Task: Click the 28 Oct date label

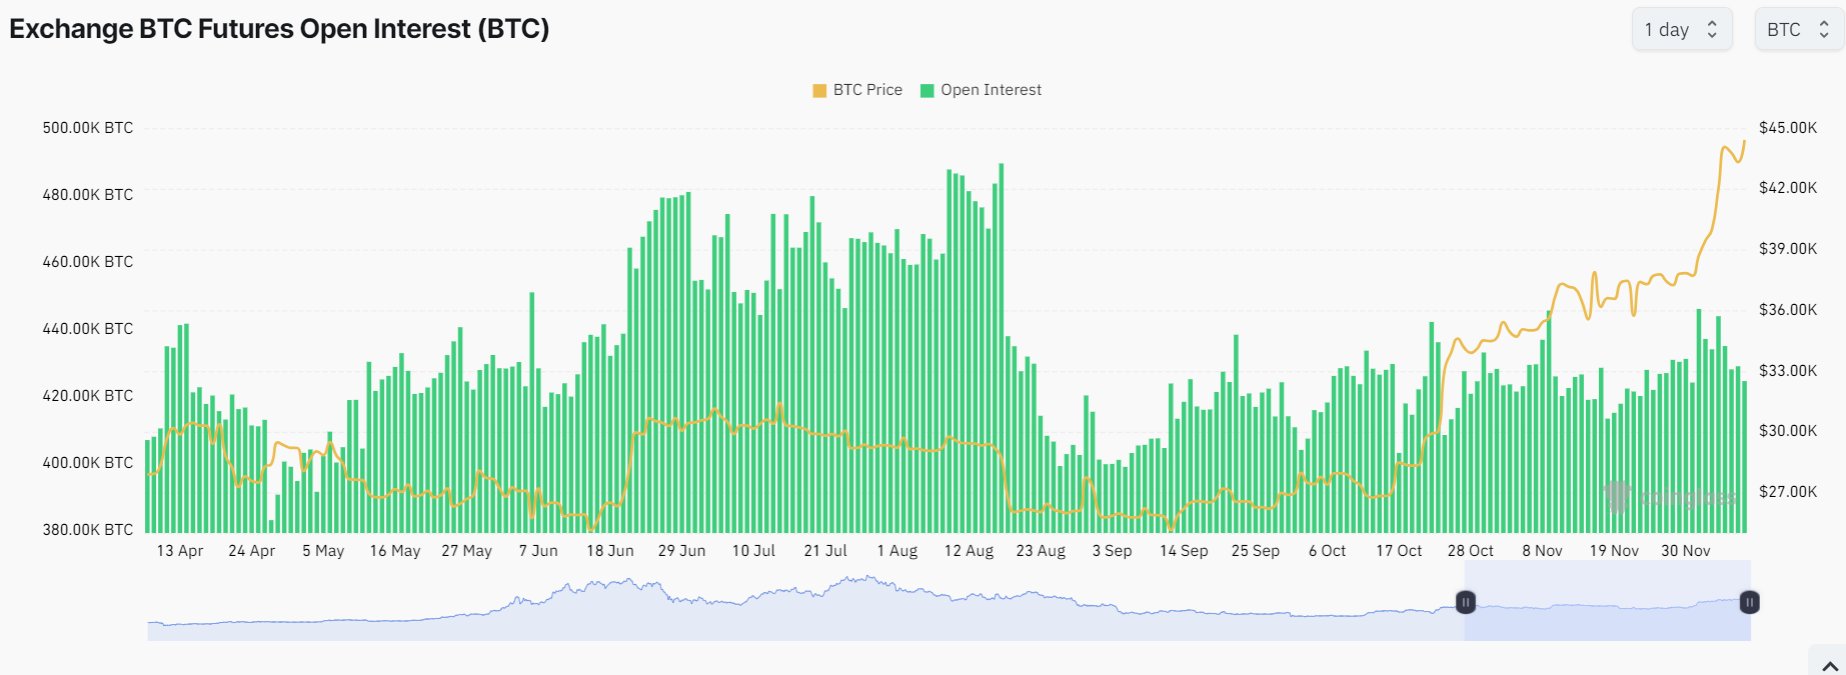Action: pos(1470,551)
